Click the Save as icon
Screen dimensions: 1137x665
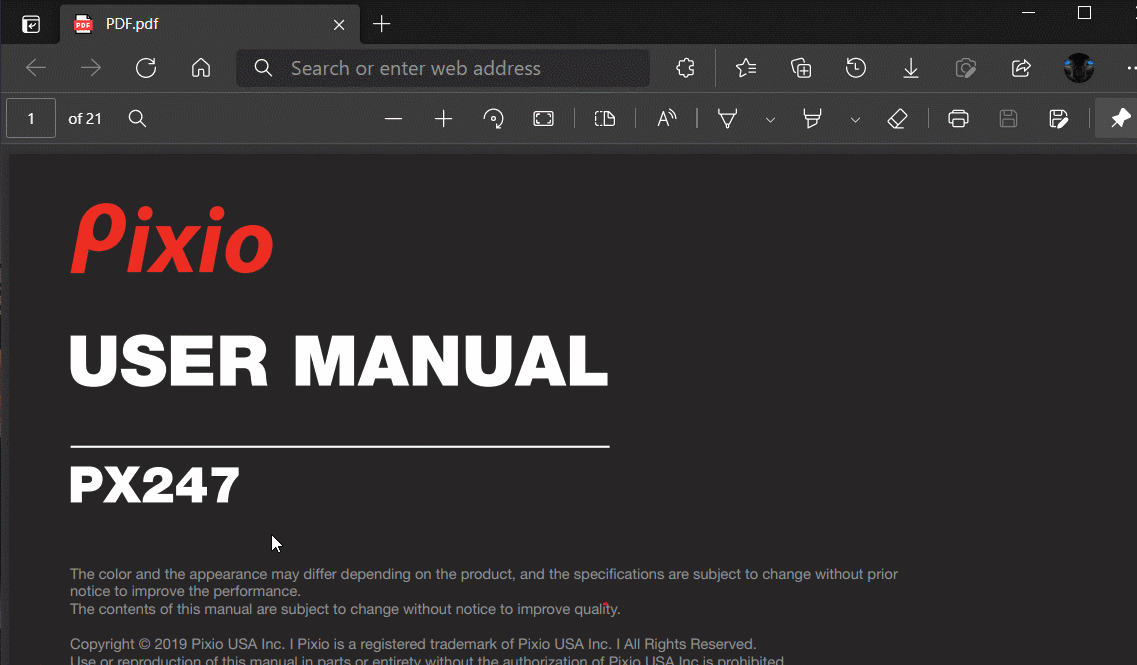pyautogui.click(x=1059, y=119)
